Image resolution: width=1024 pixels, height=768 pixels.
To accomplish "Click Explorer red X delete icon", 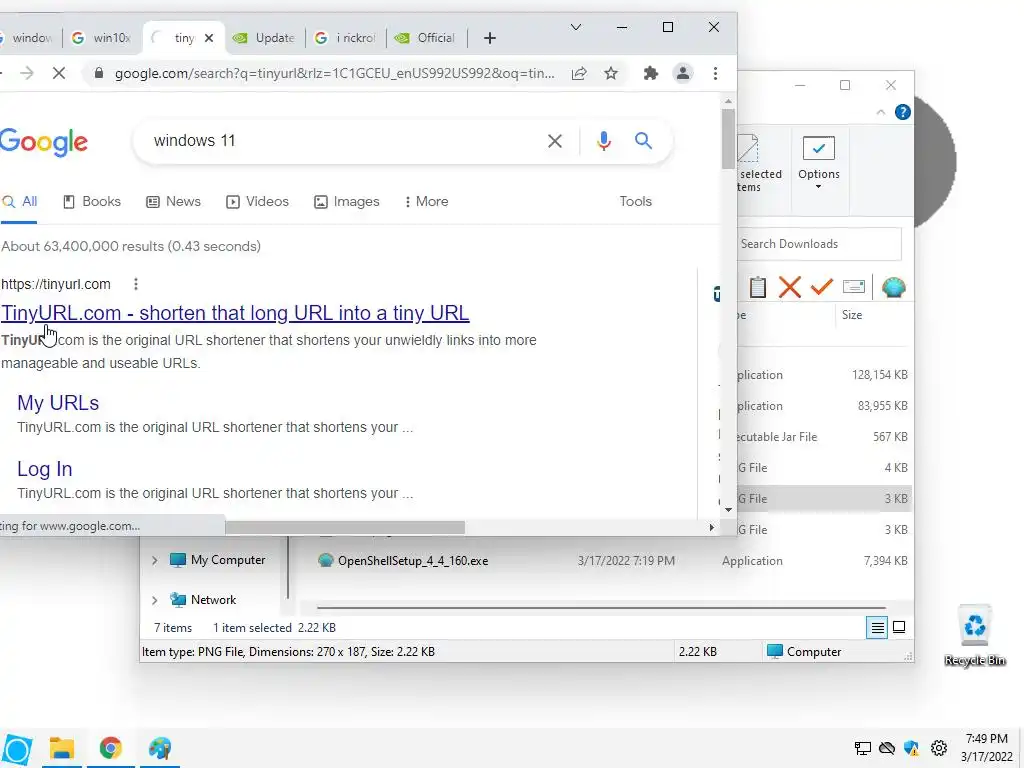I will tap(790, 287).
